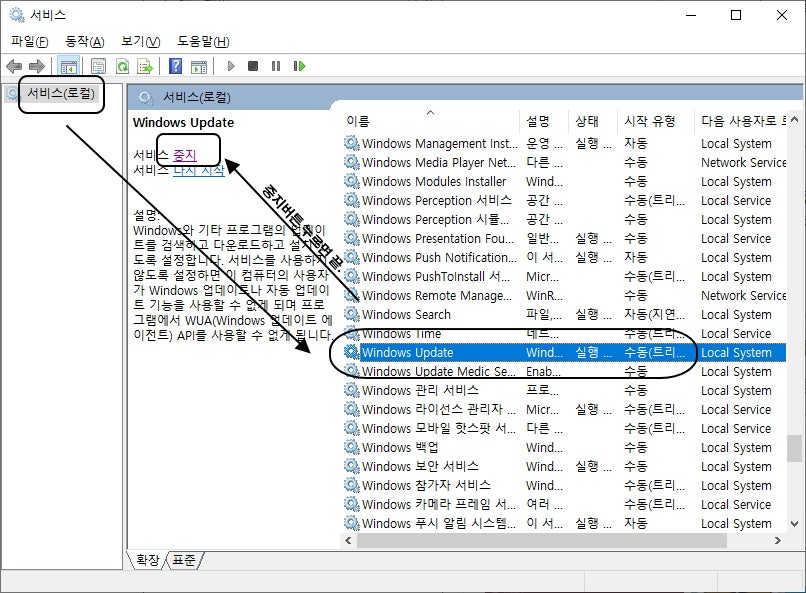Image resolution: width=806 pixels, height=593 pixels.
Task: Select Windows 모바일 핫스팟 서... row
Action: coord(564,429)
